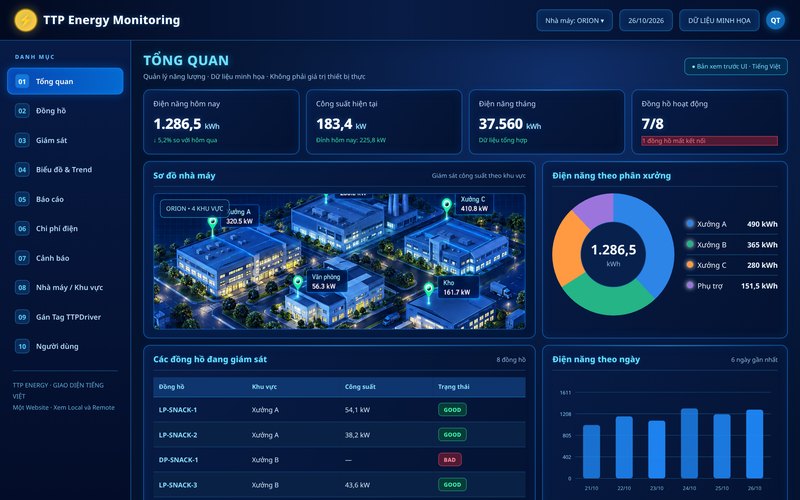This screenshot has height=500, width=800.
Task: Click the Văn phòng 56.3 kW label
Action: pyautogui.click(x=327, y=282)
